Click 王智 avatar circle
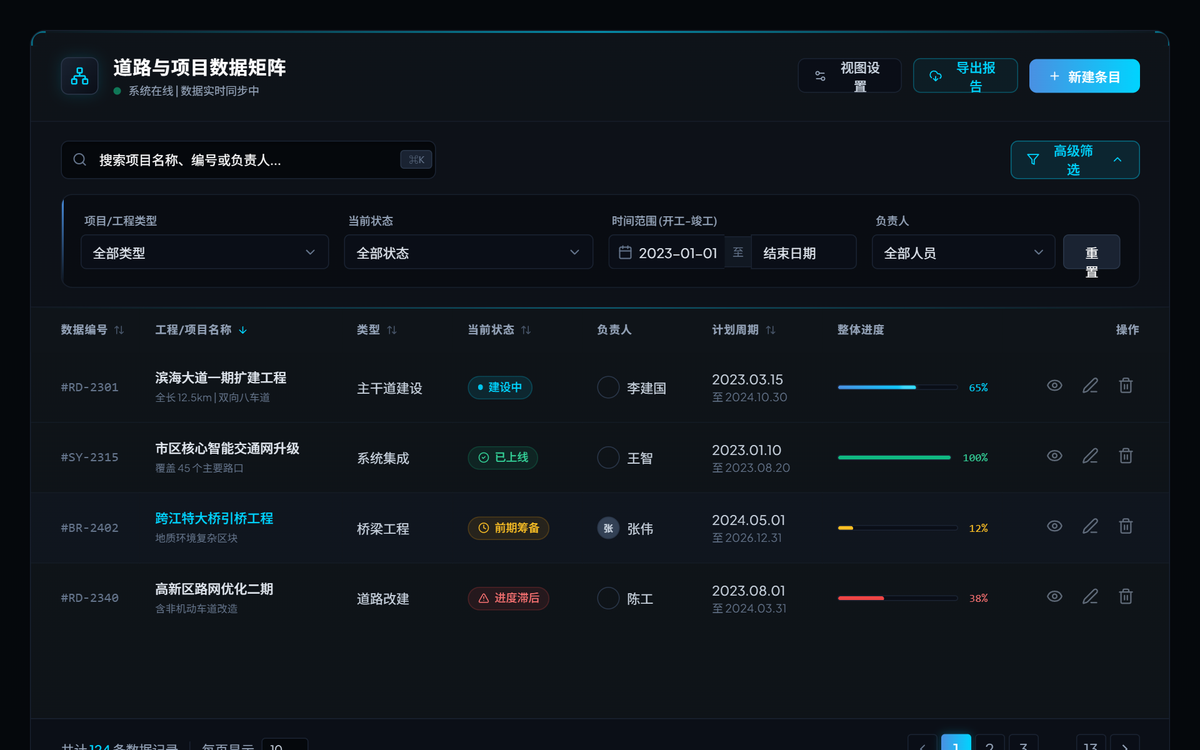 coord(608,458)
